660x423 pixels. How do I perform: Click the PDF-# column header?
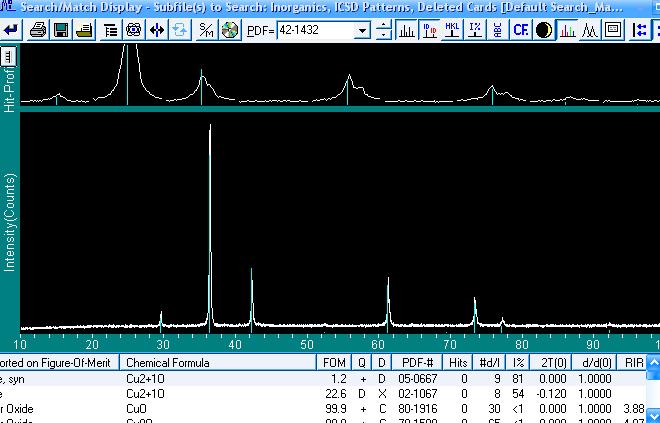coord(417,362)
